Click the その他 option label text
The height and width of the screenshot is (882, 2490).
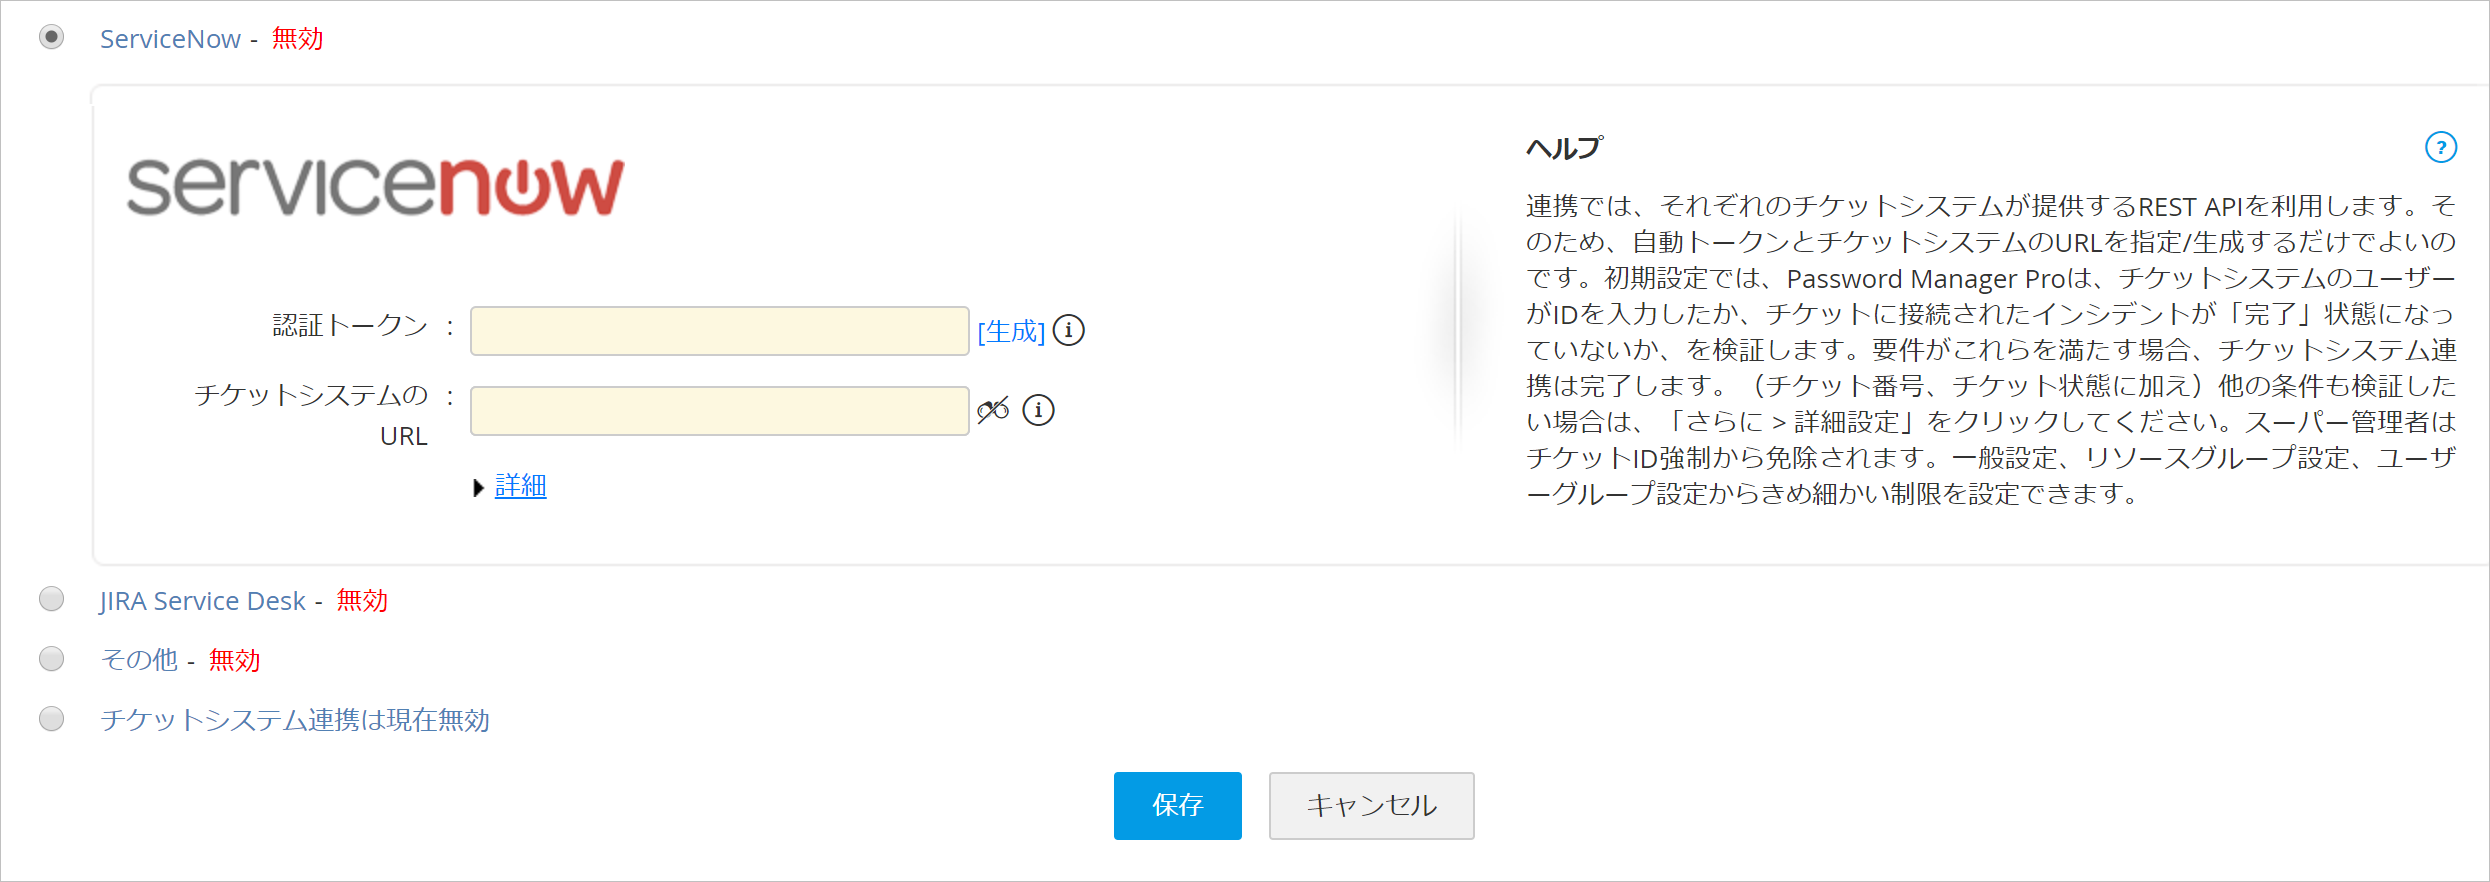(139, 660)
